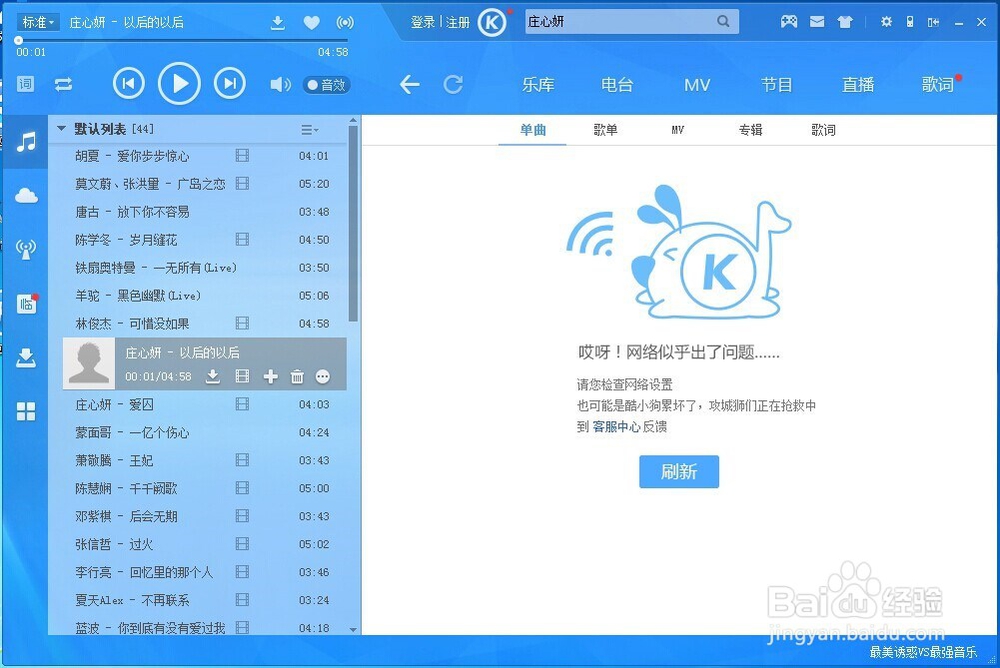Favorite the current song with heart icon
The width and height of the screenshot is (1000, 668).
point(311,23)
